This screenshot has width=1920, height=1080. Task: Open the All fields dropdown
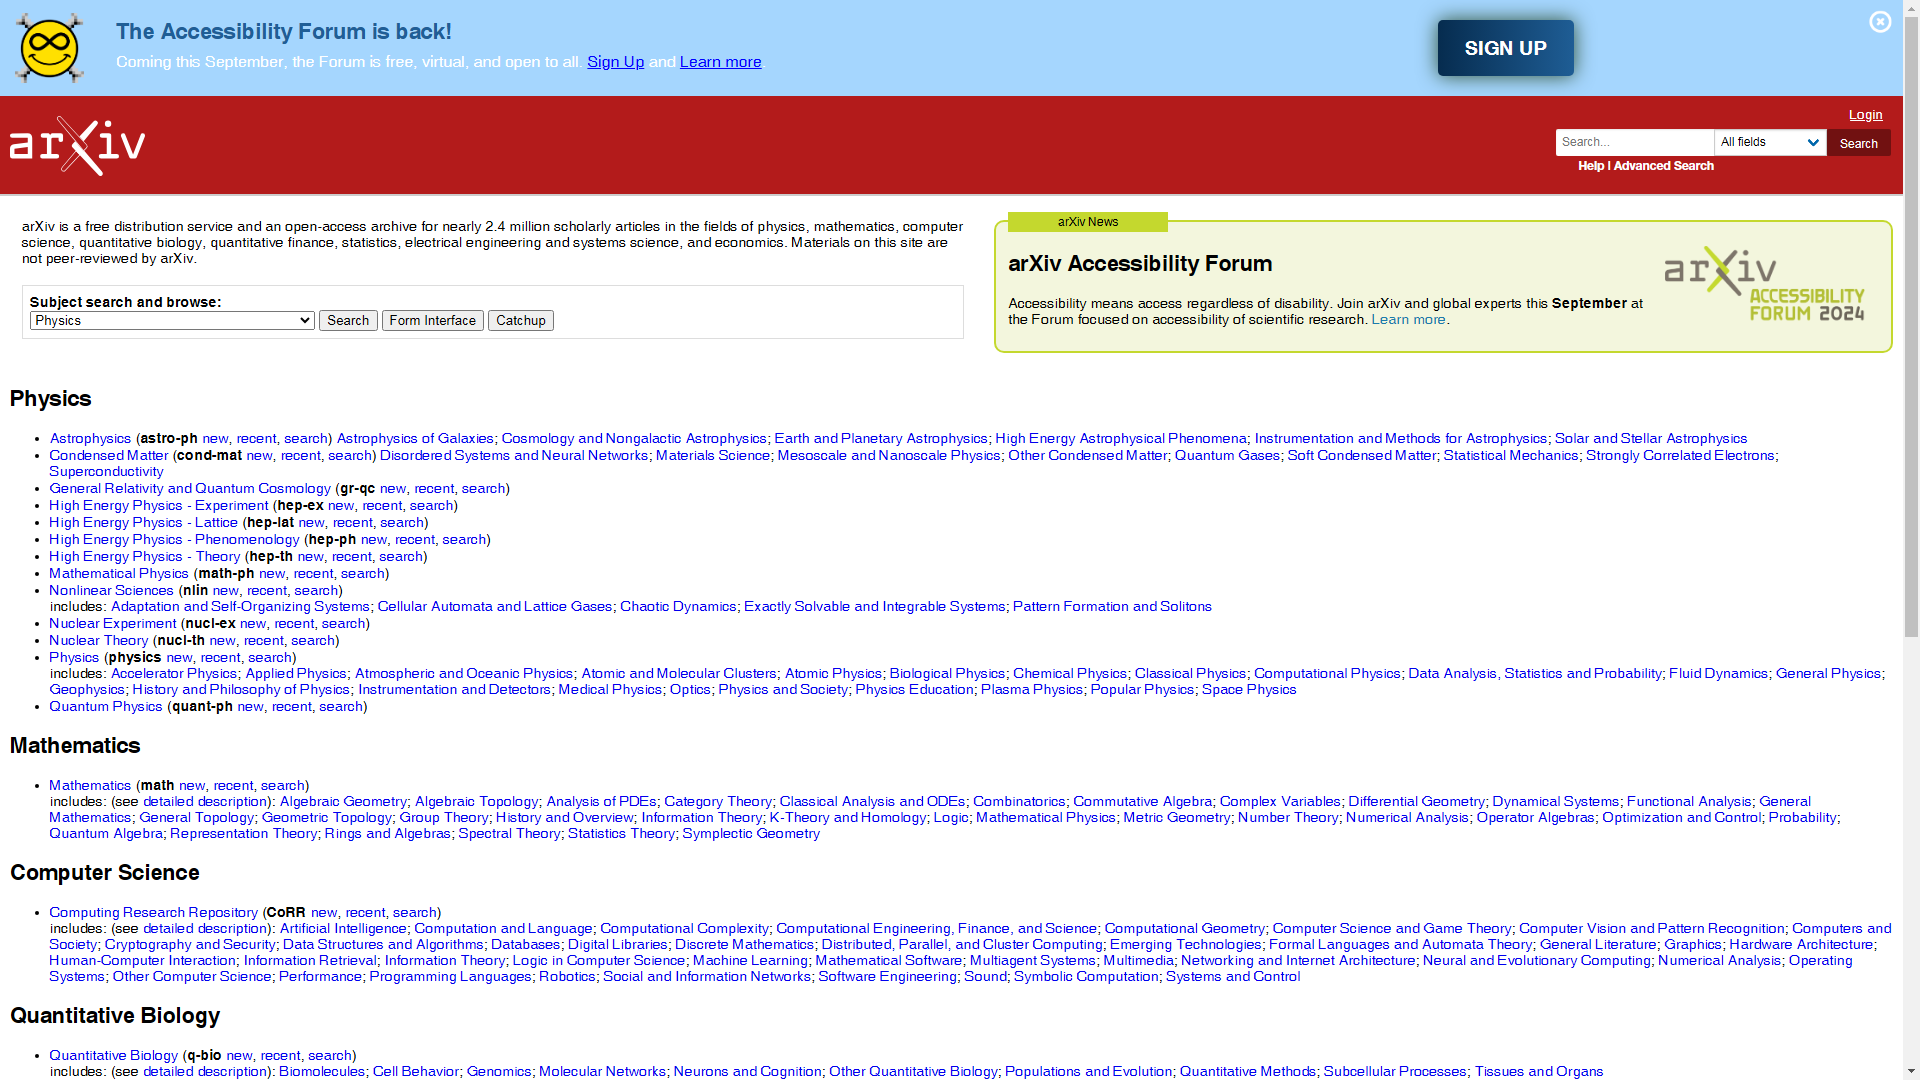(1770, 142)
